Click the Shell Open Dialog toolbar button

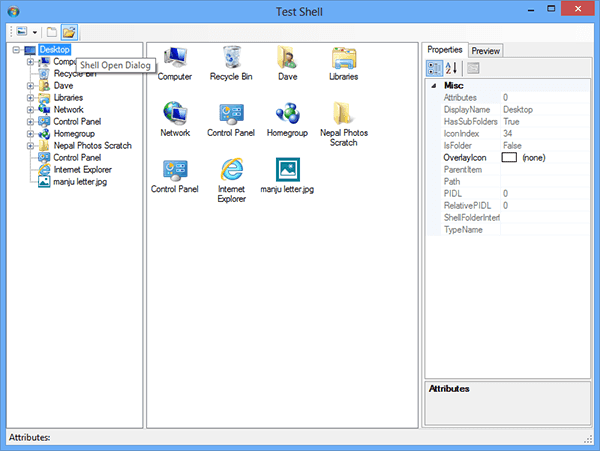(69, 33)
